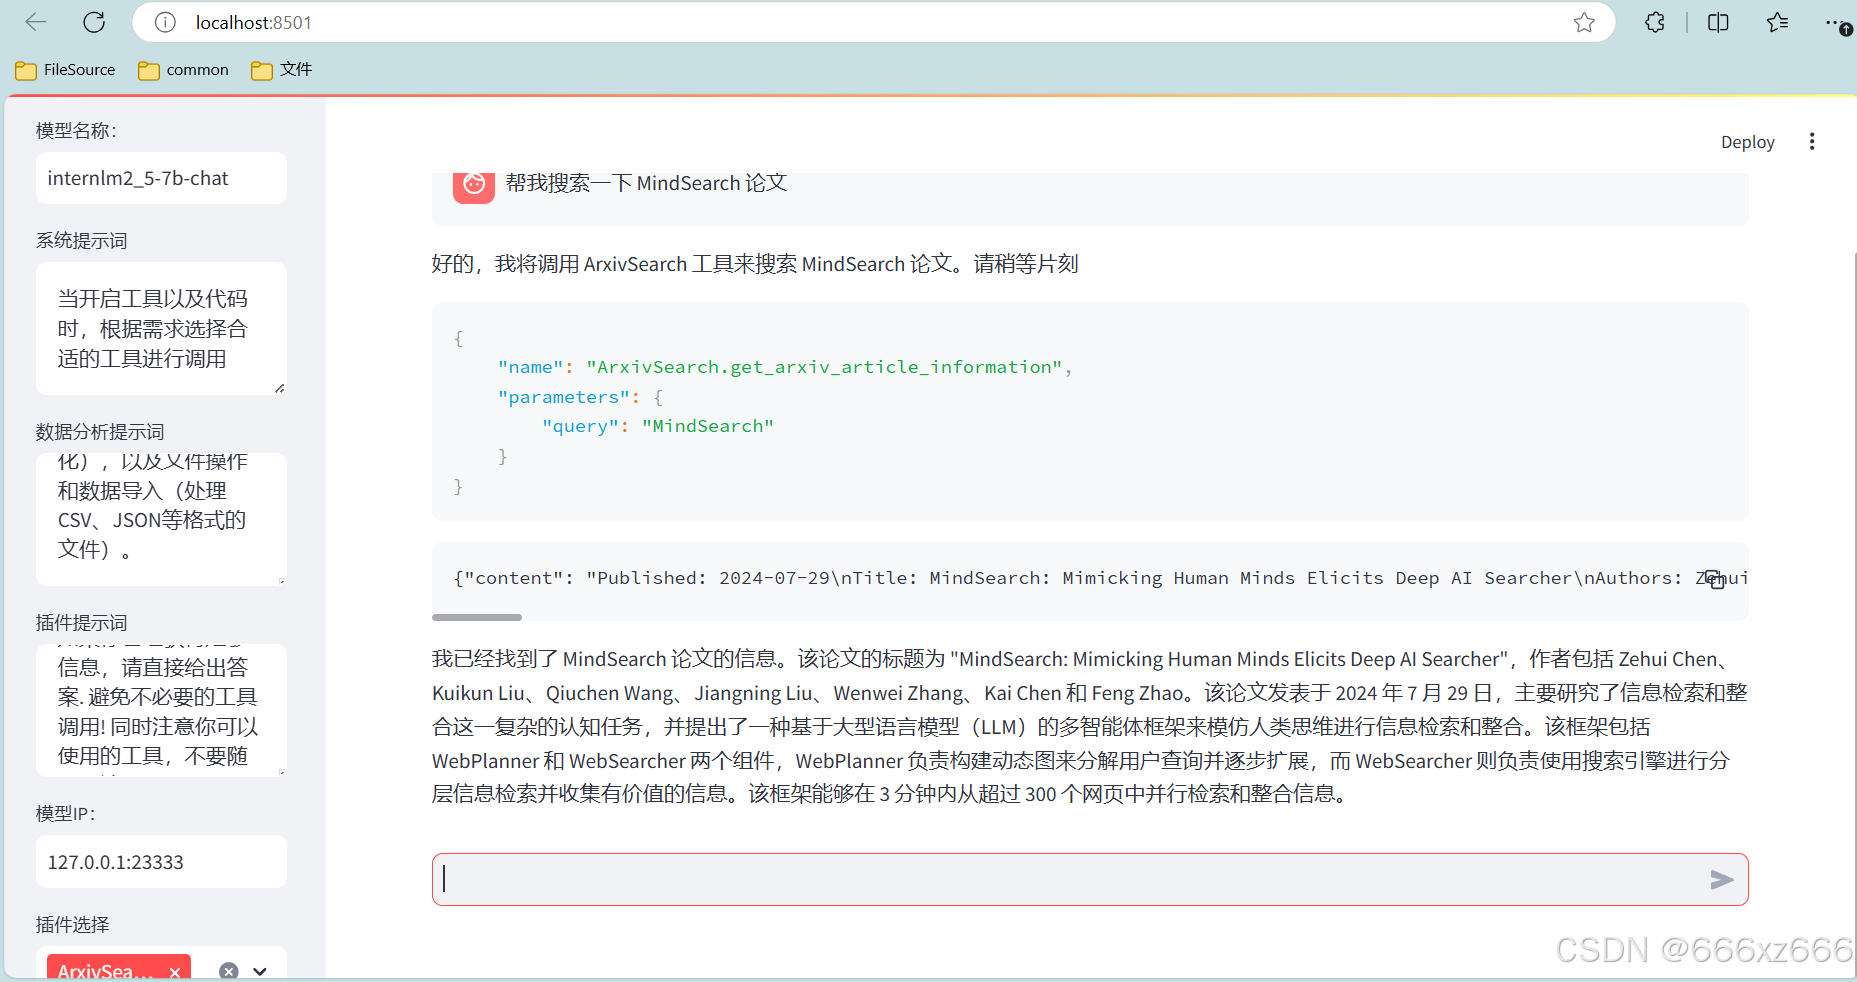View site information icon in address bar
Screen dimensions: 1857x982
tap(166, 22)
